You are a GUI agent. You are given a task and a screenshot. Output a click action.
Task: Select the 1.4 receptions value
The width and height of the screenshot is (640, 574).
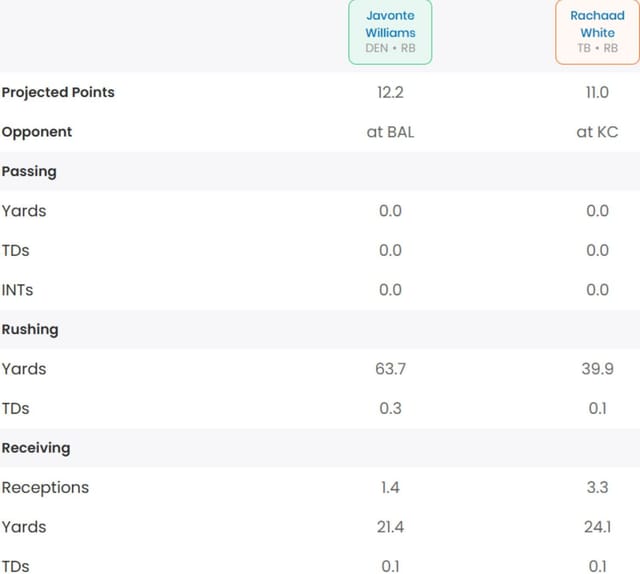(390, 487)
